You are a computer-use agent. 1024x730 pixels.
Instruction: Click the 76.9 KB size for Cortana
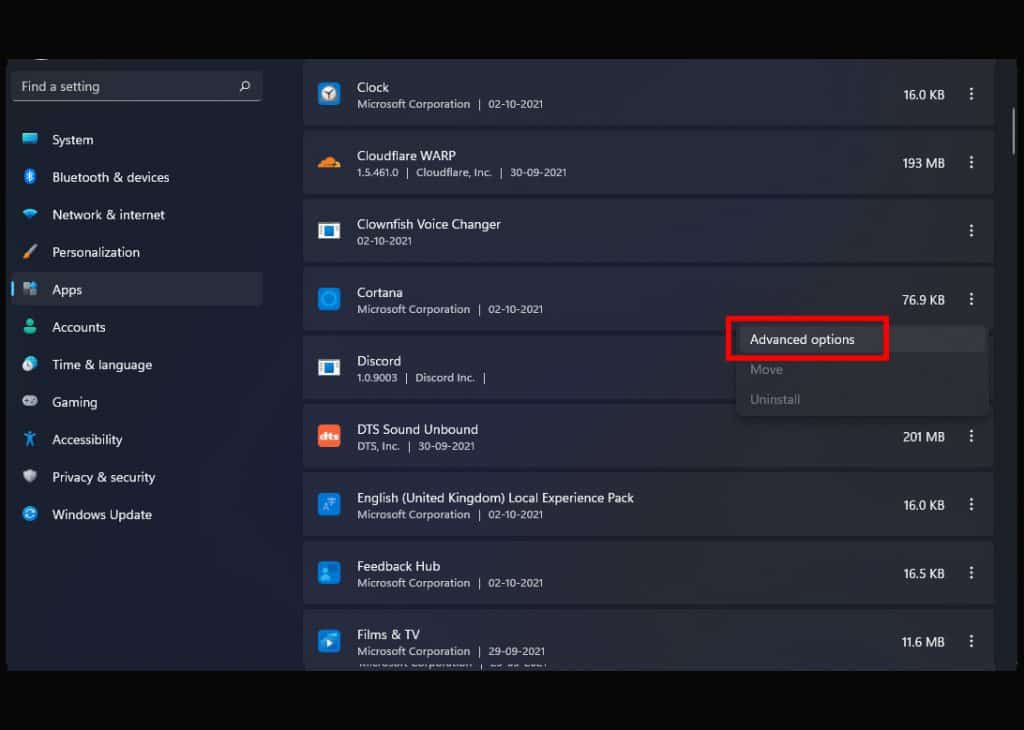tap(923, 300)
